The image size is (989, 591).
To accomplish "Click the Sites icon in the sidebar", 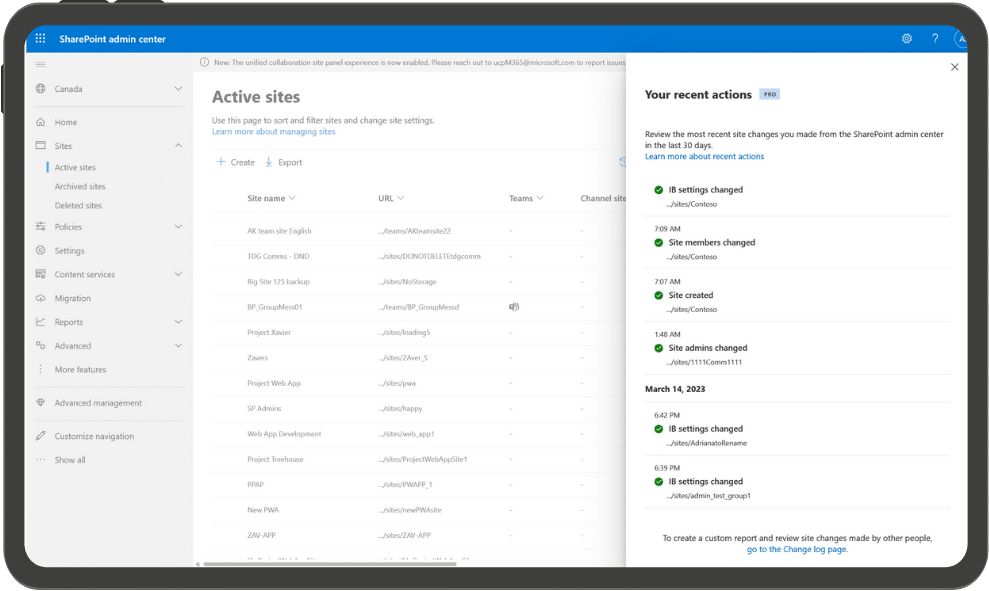I will pyautogui.click(x=41, y=145).
